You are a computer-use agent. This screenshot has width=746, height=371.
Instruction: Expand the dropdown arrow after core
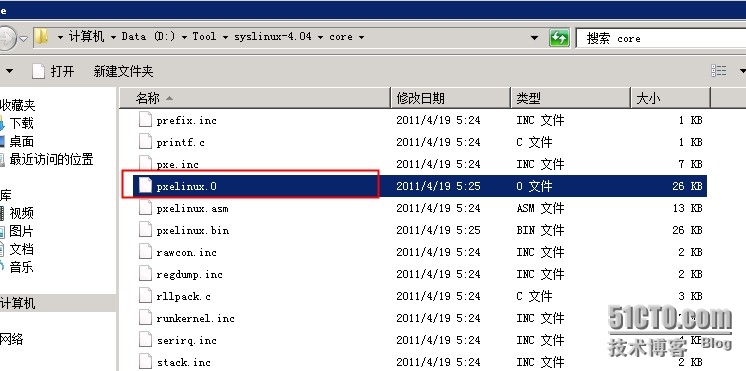[x=362, y=37]
